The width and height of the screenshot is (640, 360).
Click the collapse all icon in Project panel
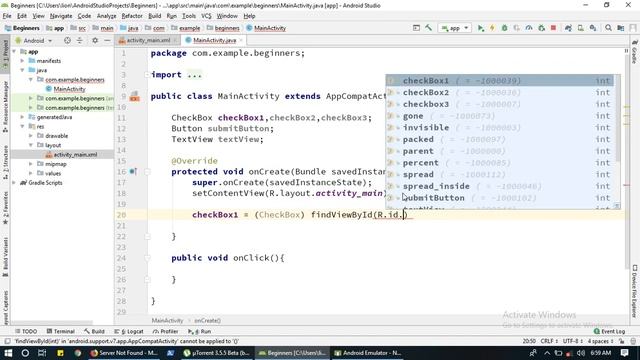click(x=80, y=40)
